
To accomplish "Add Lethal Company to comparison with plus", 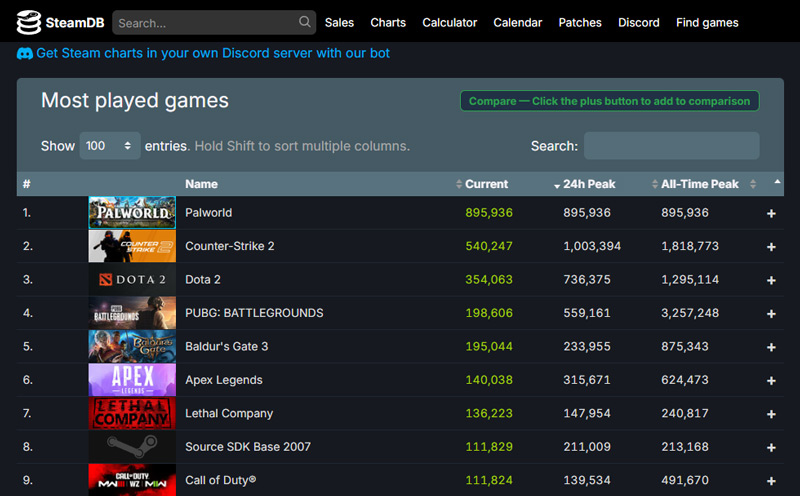I will point(771,414).
